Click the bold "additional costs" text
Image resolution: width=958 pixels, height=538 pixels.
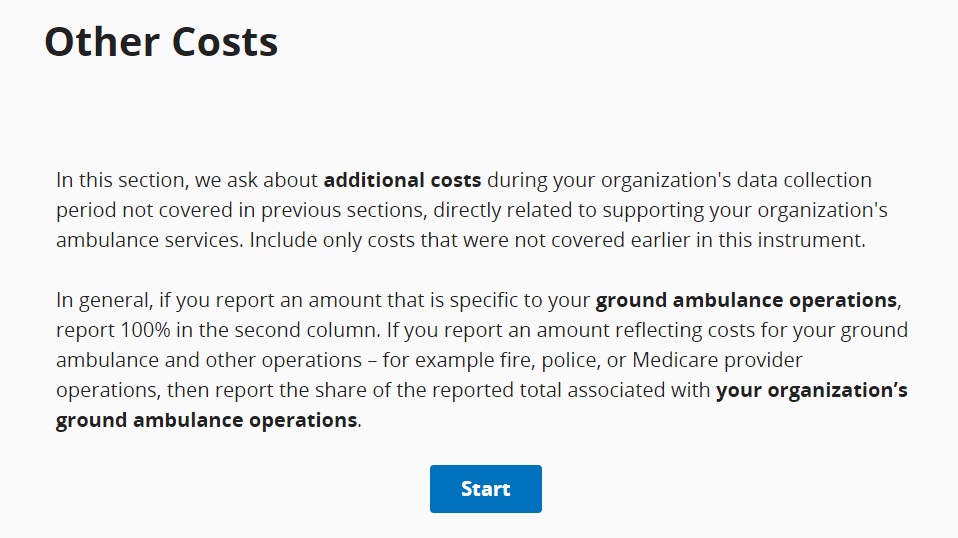(x=402, y=181)
